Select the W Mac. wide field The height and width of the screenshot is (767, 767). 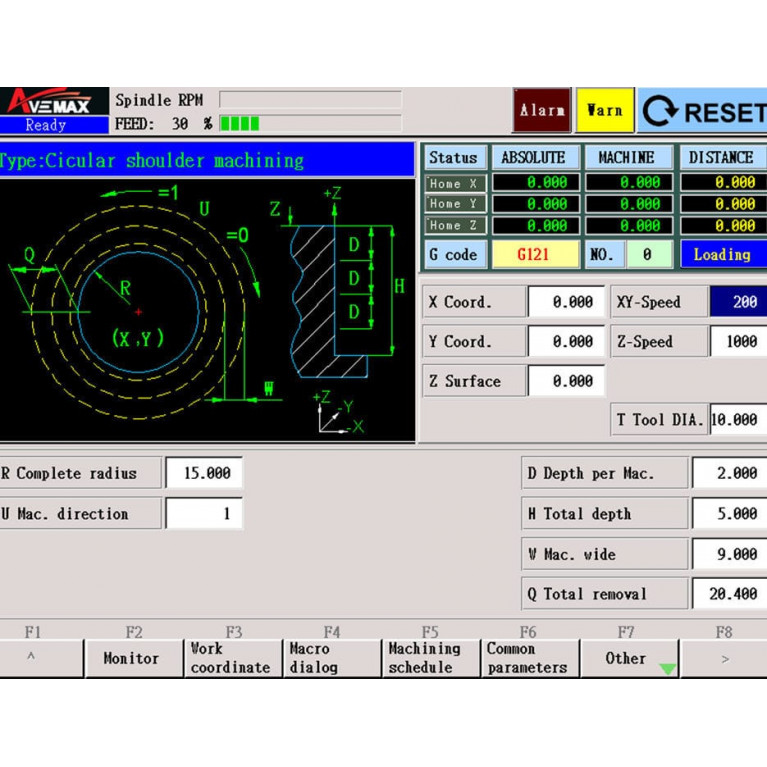click(730, 554)
